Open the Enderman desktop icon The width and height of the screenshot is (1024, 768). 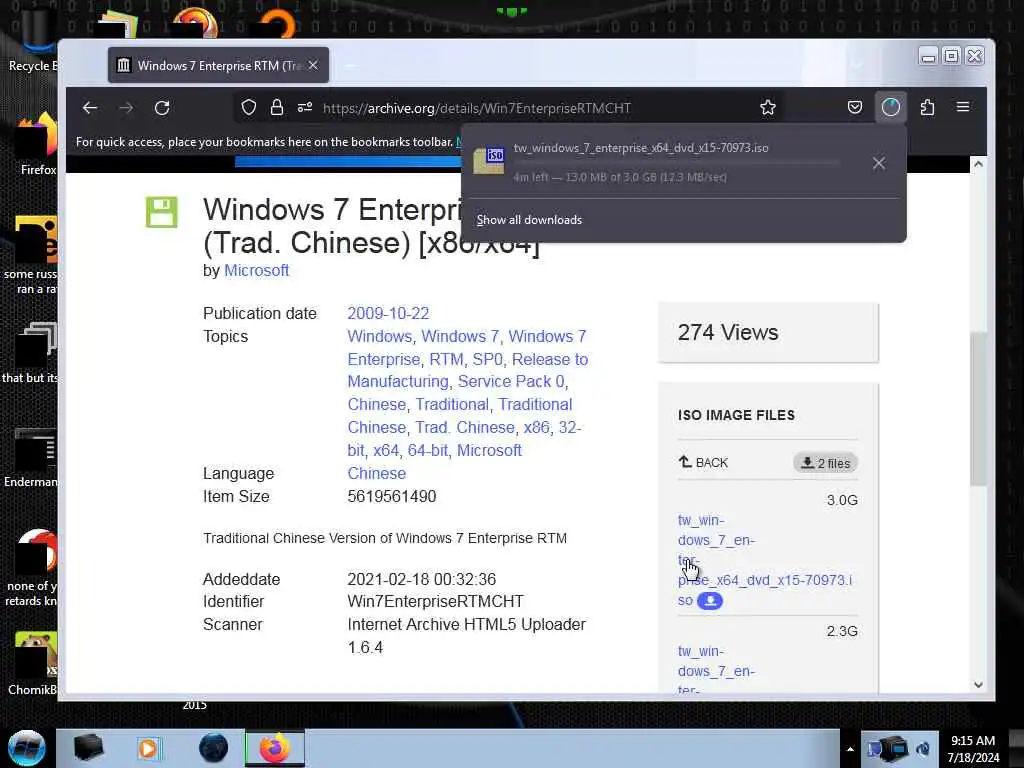click(x=31, y=458)
